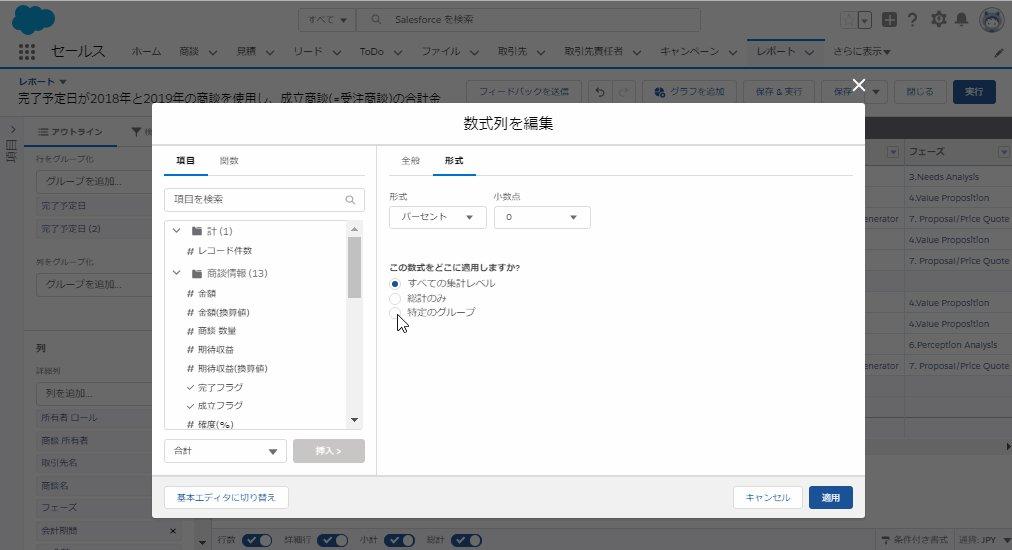
Task: Click the filter funnel tab icon
Action: [x=136, y=132]
